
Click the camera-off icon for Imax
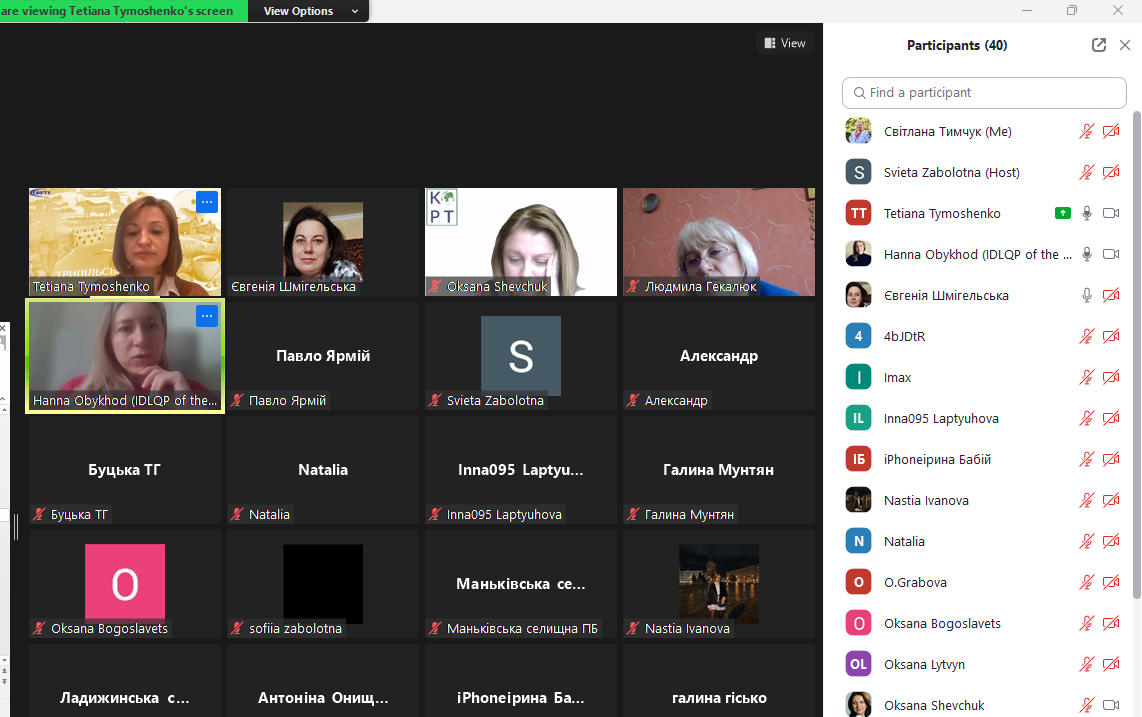click(x=1111, y=377)
